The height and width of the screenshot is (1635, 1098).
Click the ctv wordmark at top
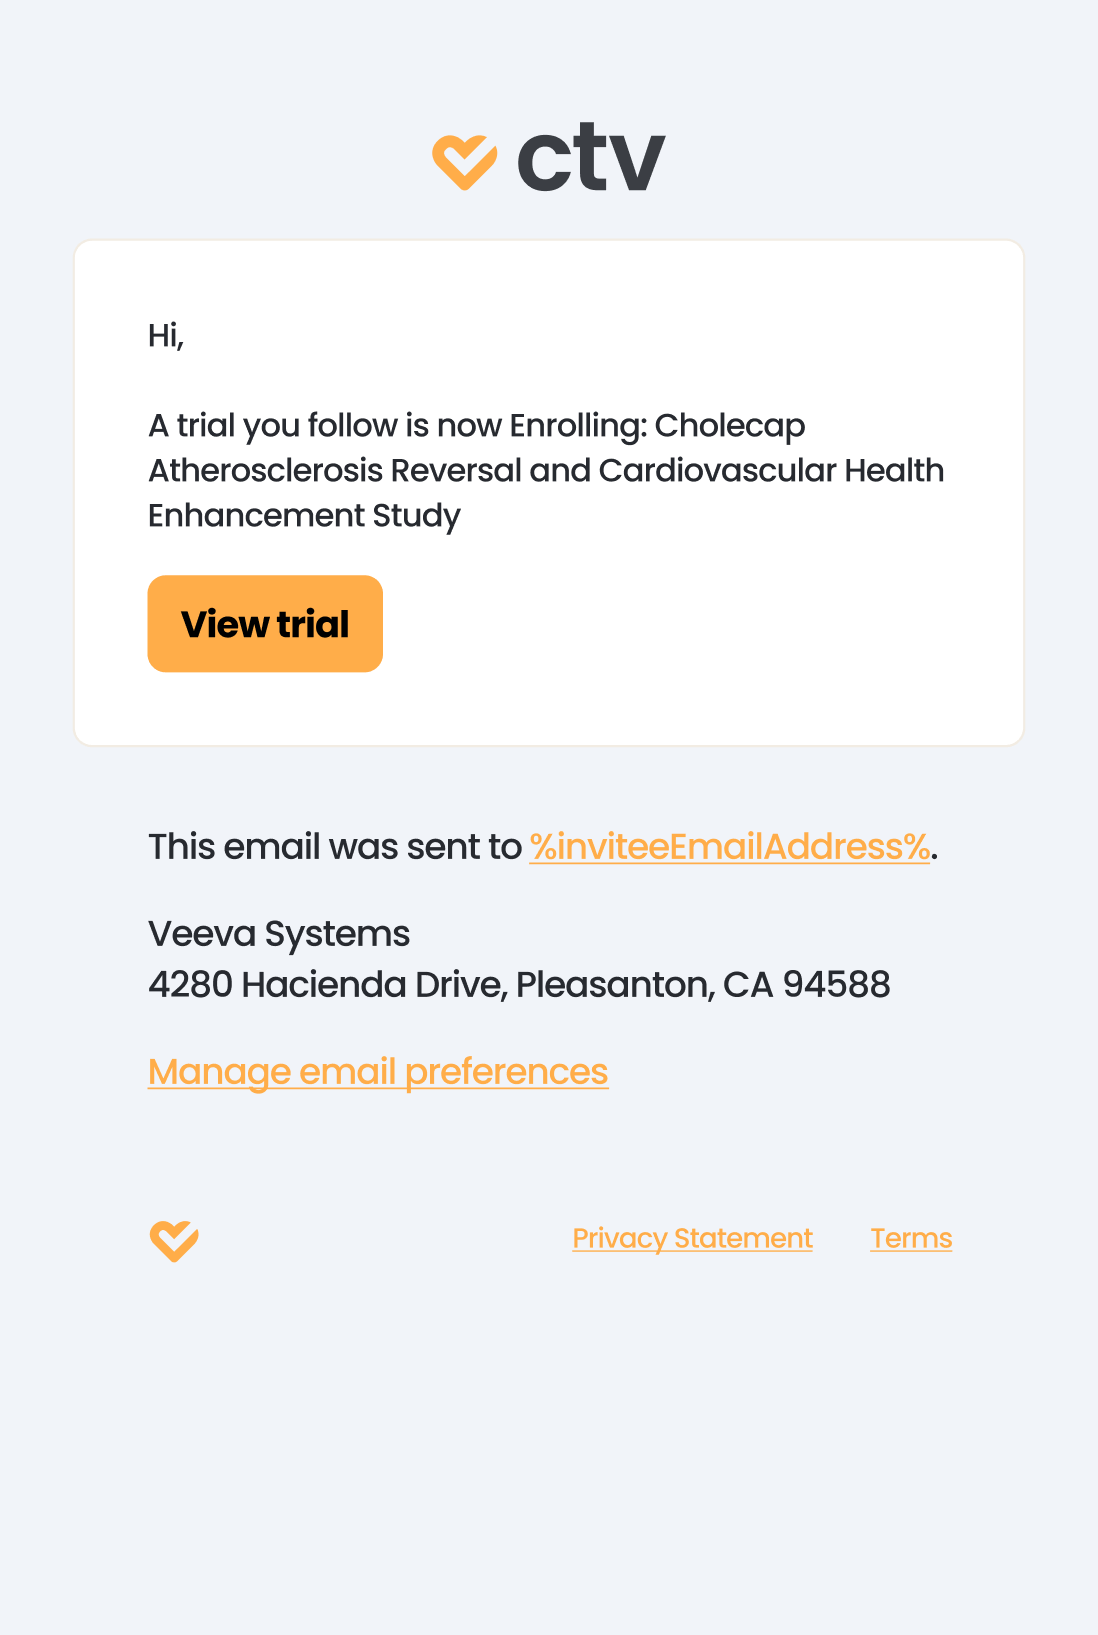590,158
